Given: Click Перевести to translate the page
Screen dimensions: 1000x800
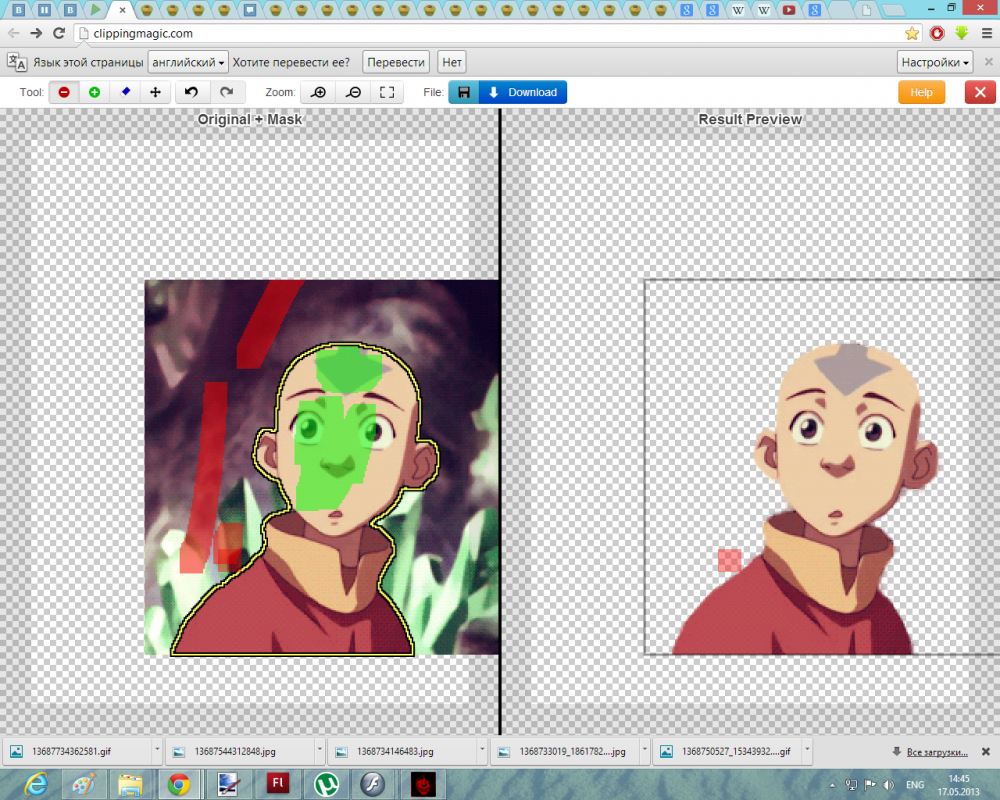Looking at the screenshot, I should pos(396,62).
